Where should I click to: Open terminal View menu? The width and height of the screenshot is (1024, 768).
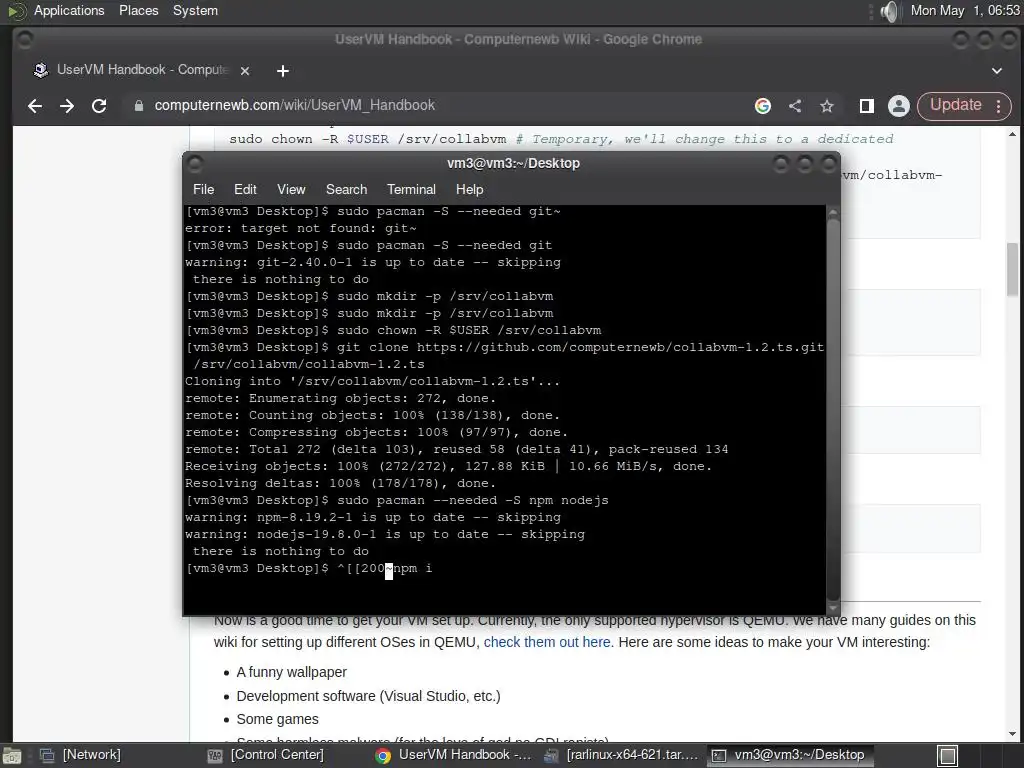click(291, 189)
